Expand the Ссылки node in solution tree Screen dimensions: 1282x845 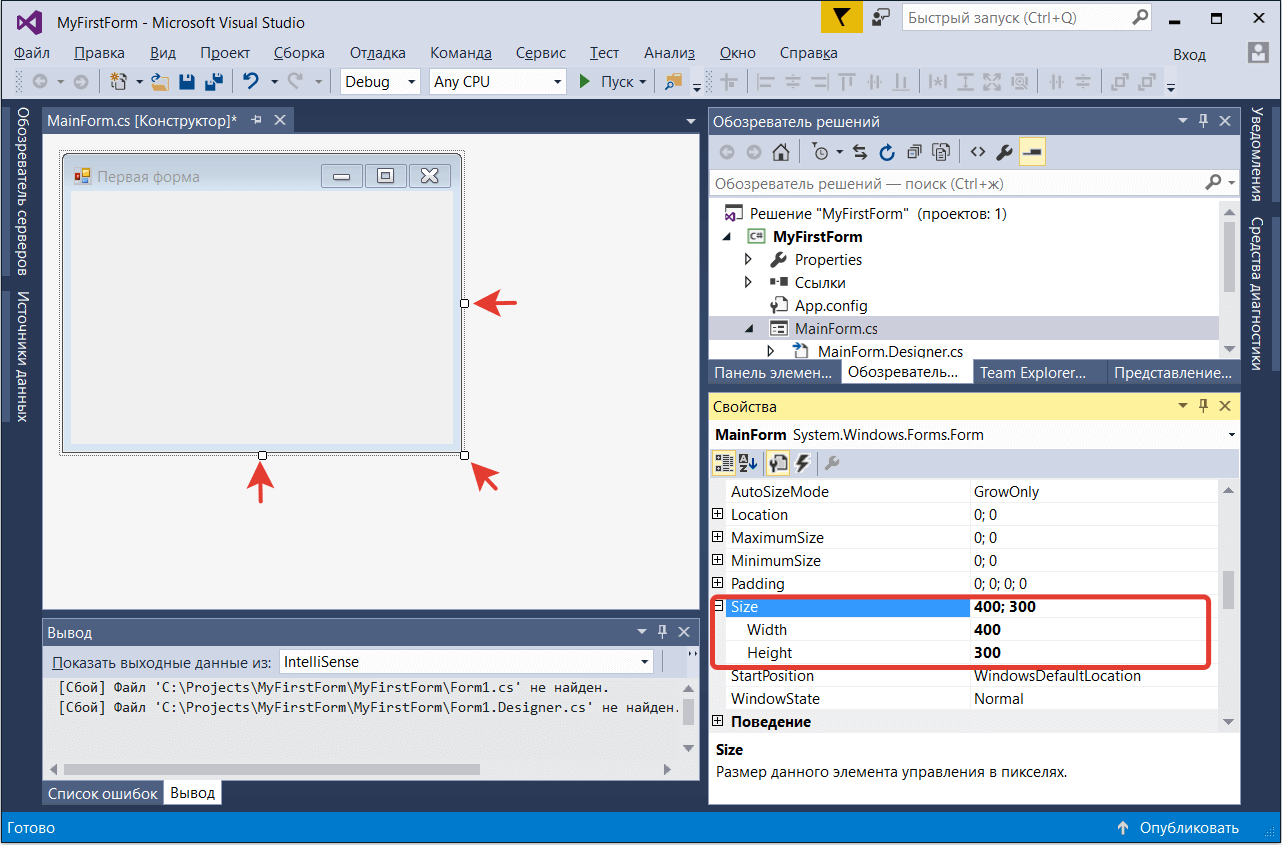click(x=748, y=282)
